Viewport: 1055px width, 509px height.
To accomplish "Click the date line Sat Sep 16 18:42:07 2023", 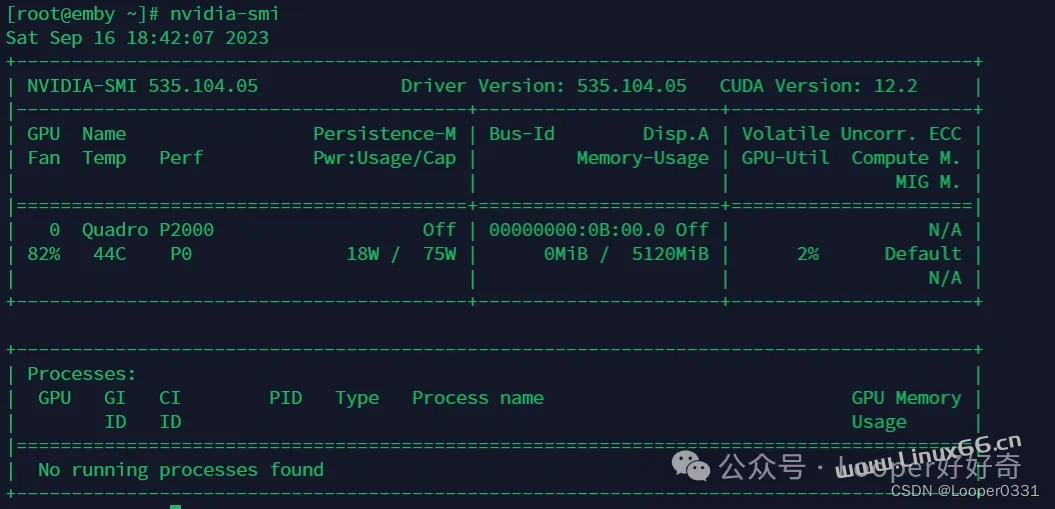I will pyautogui.click(x=137, y=38).
